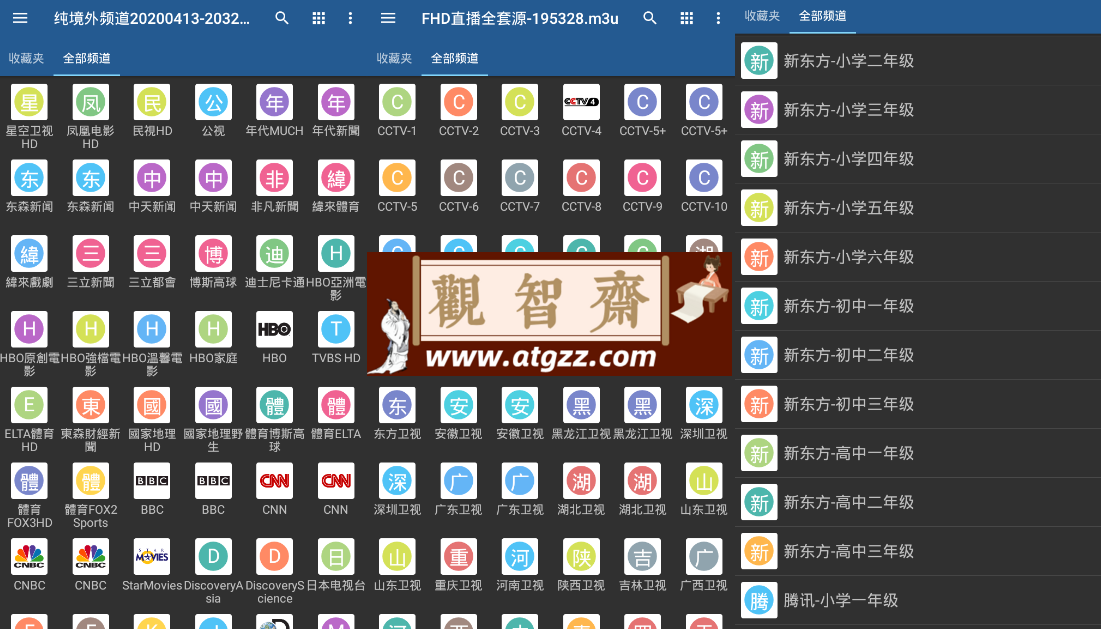The height and width of the screenshot is (629, 1101).
Task: Open 河南卫视 channel icon
Action: pos(520,557)
